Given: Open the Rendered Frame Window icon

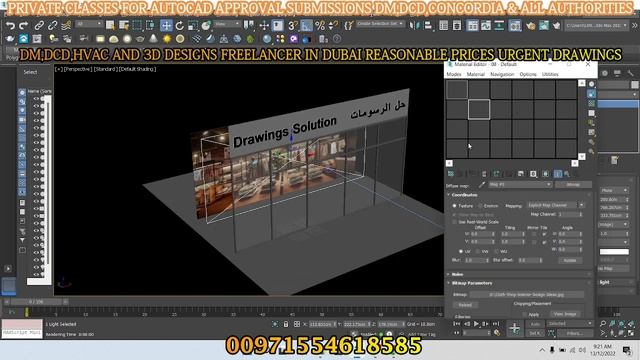Looking at the screenshot, I should (x=544, y=26).
